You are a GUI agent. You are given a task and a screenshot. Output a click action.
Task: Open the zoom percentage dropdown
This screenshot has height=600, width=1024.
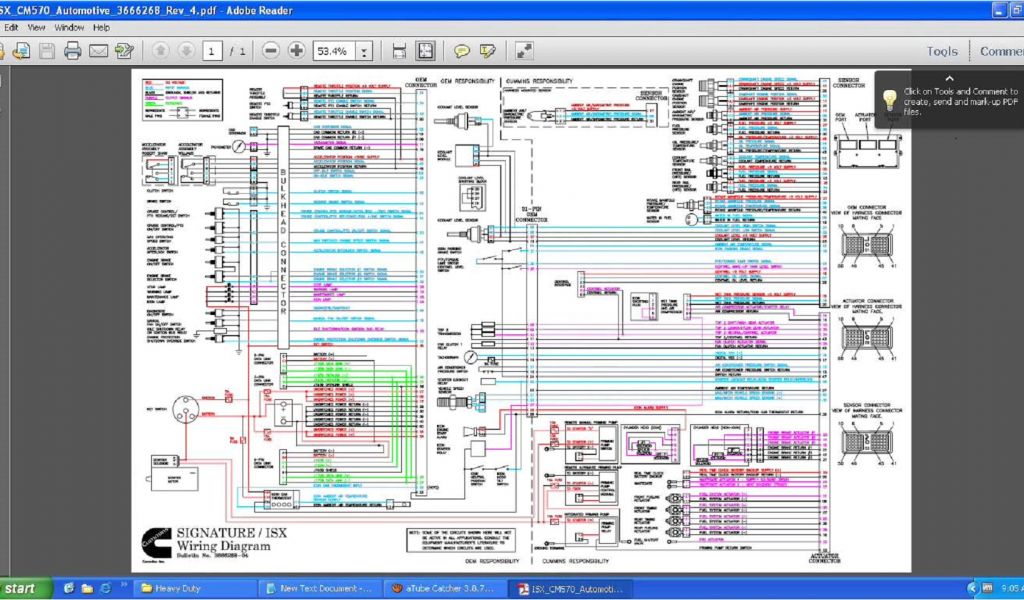(x=364, y=51)
